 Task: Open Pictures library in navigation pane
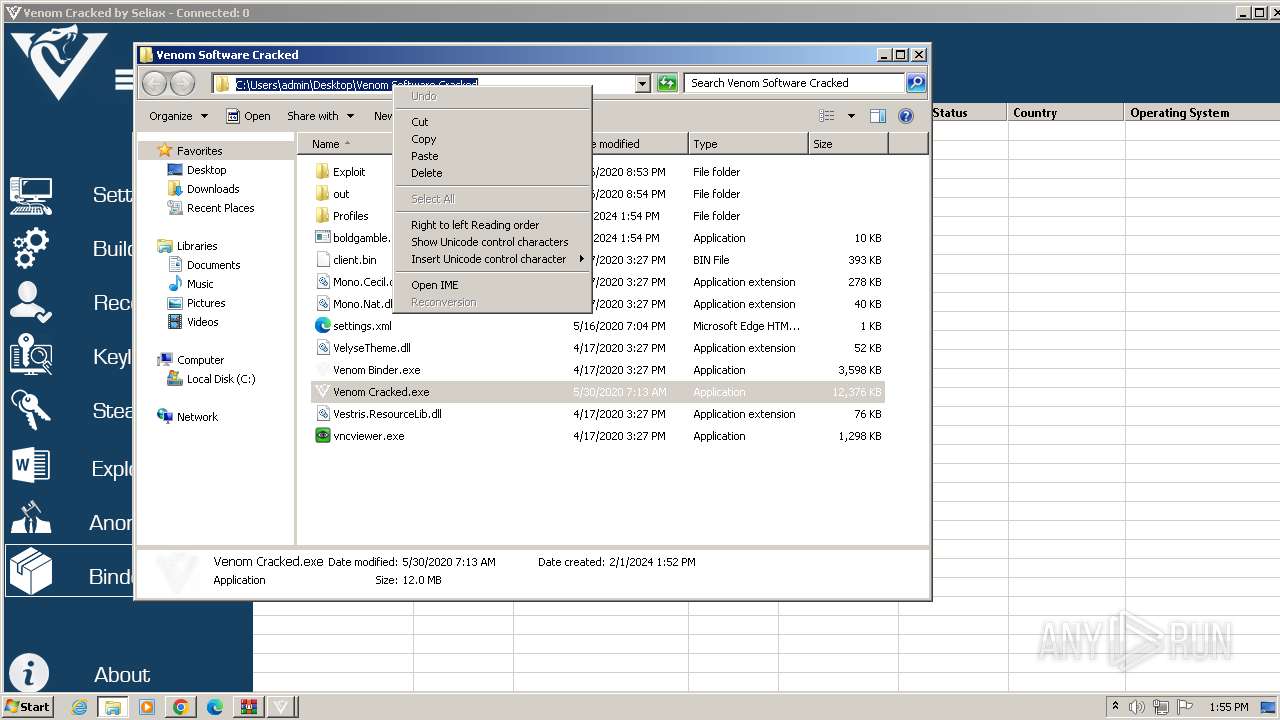(x=206, y=303)
